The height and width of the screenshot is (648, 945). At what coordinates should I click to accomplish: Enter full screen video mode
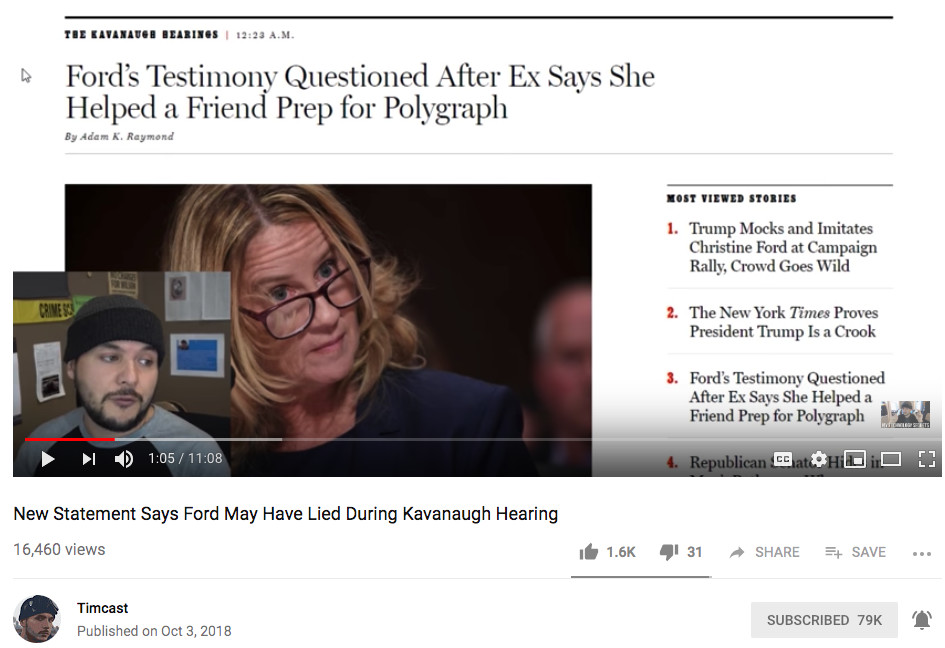(x=927, y=459)
